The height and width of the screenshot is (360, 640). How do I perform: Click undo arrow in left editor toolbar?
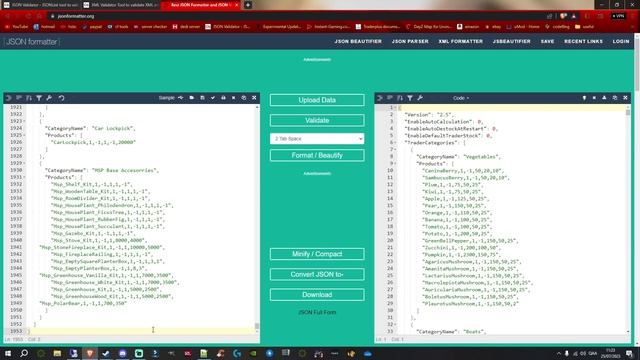[x=61, y=98]
